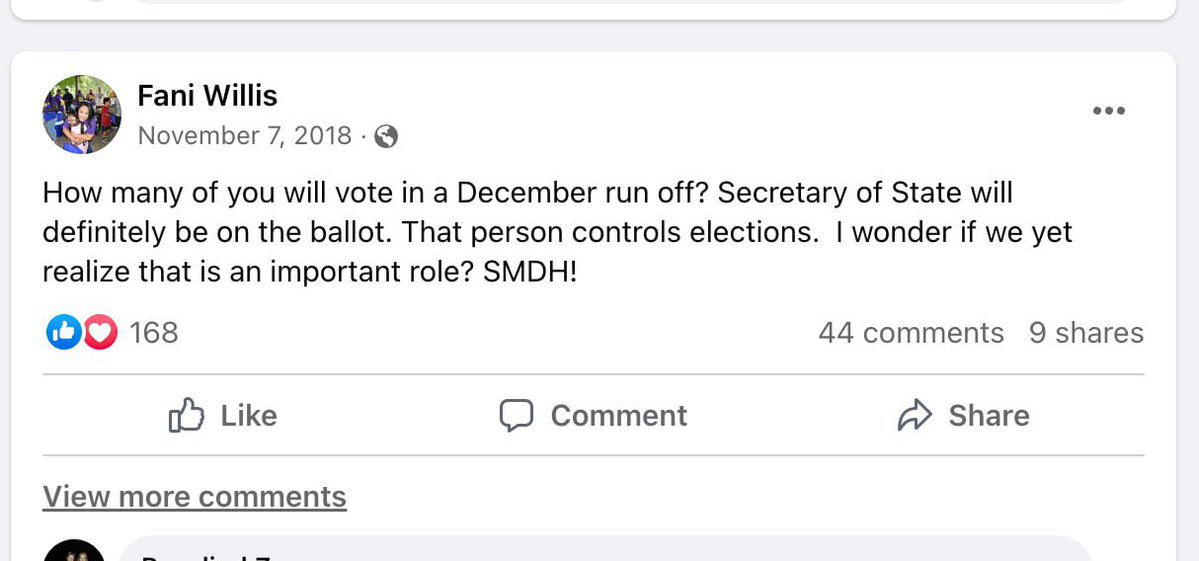
Task: Click the speech bubble icon beside Comment
Action: pos(516,415)
